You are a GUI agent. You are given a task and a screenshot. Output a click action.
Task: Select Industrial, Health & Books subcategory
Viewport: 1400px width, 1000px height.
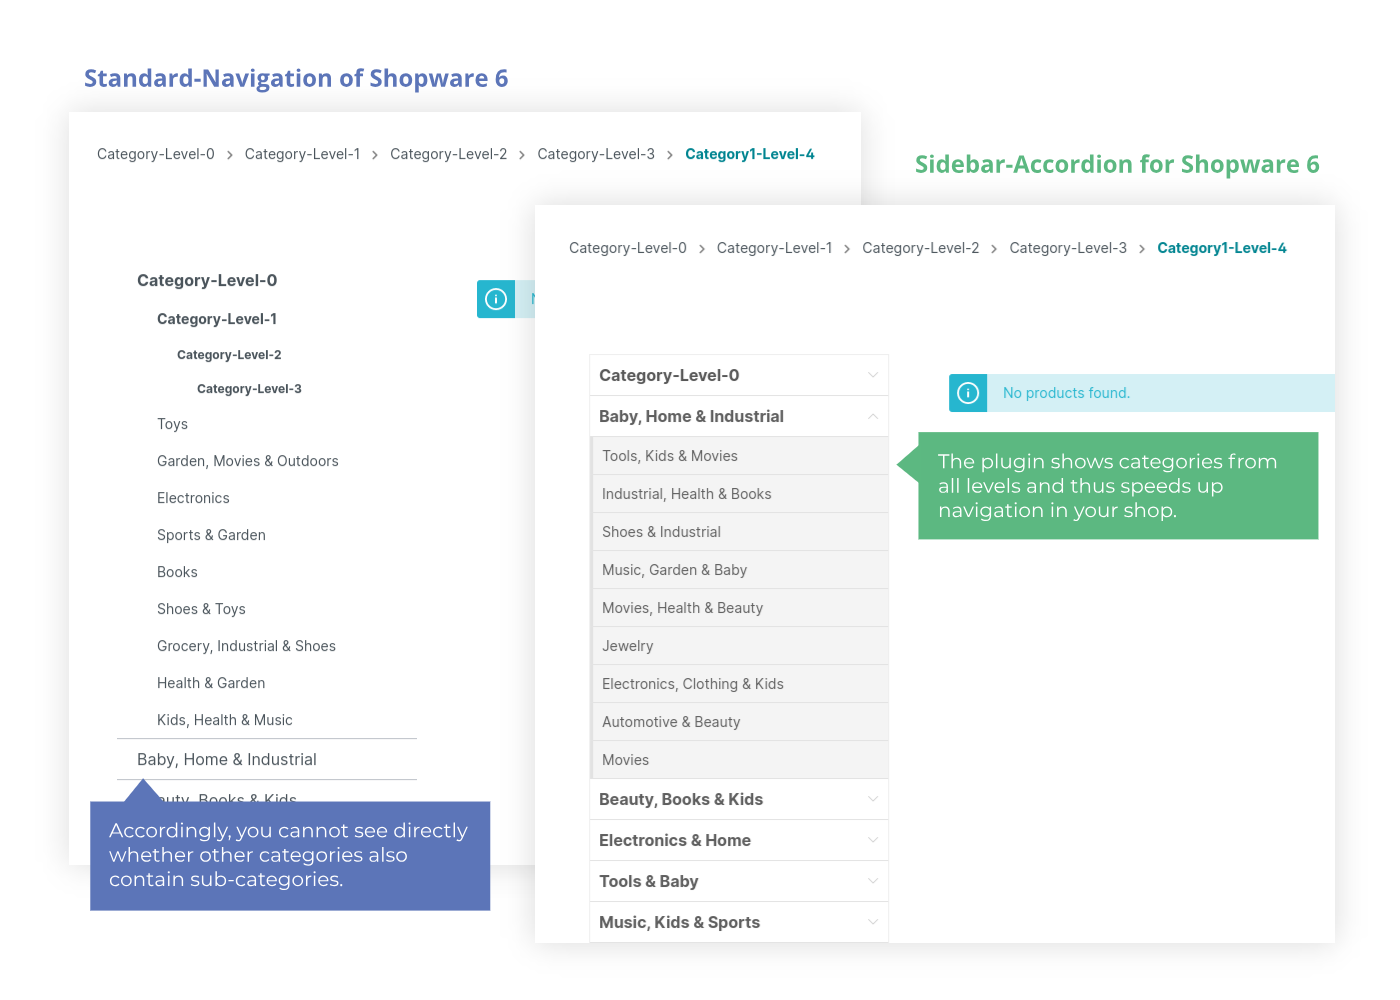pos(740,494)
